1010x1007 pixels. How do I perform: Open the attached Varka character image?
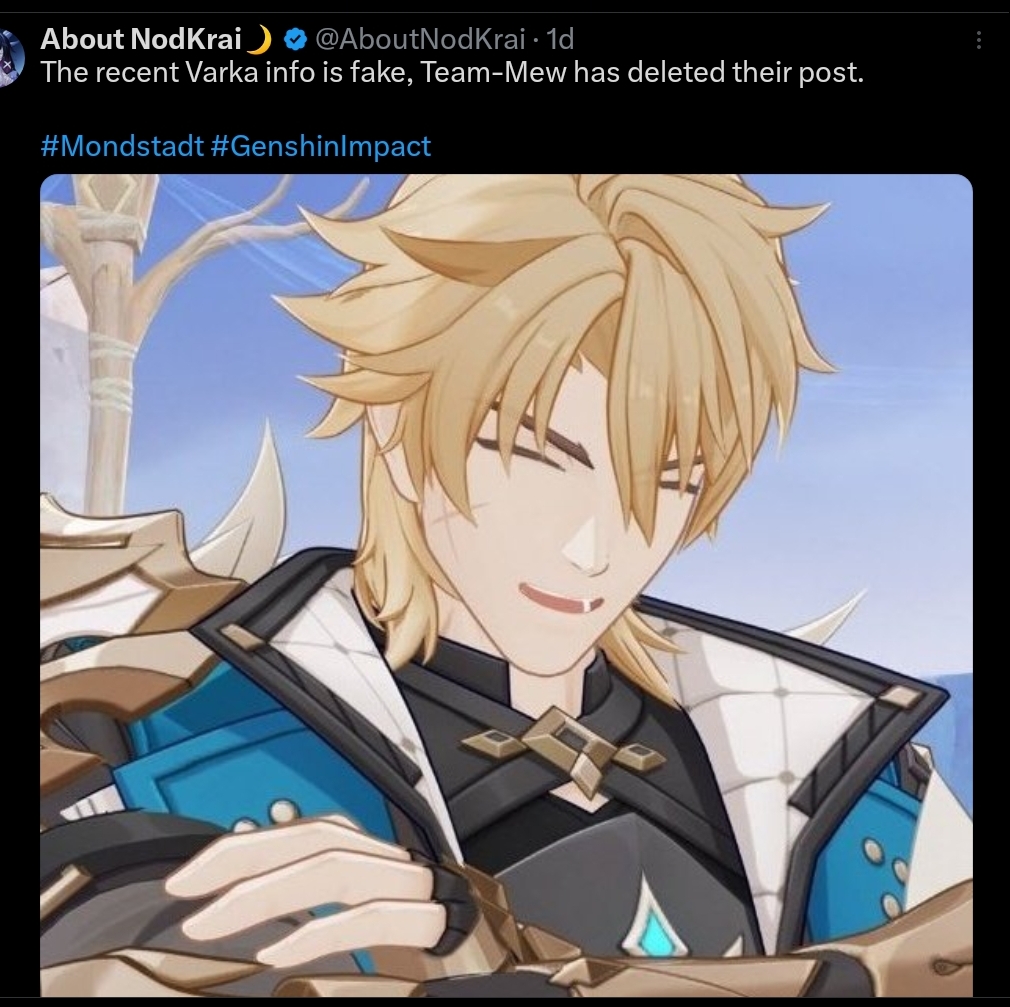click(506, 585)
